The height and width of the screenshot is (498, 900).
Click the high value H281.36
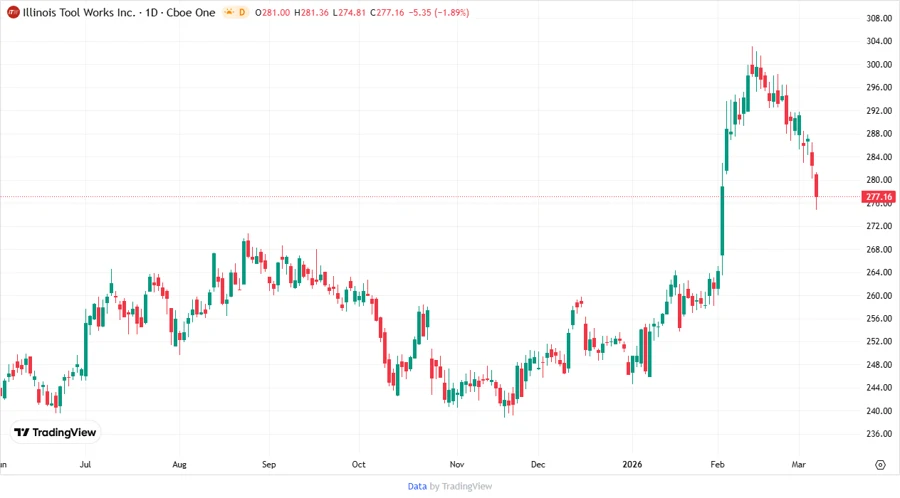[311, 12]
